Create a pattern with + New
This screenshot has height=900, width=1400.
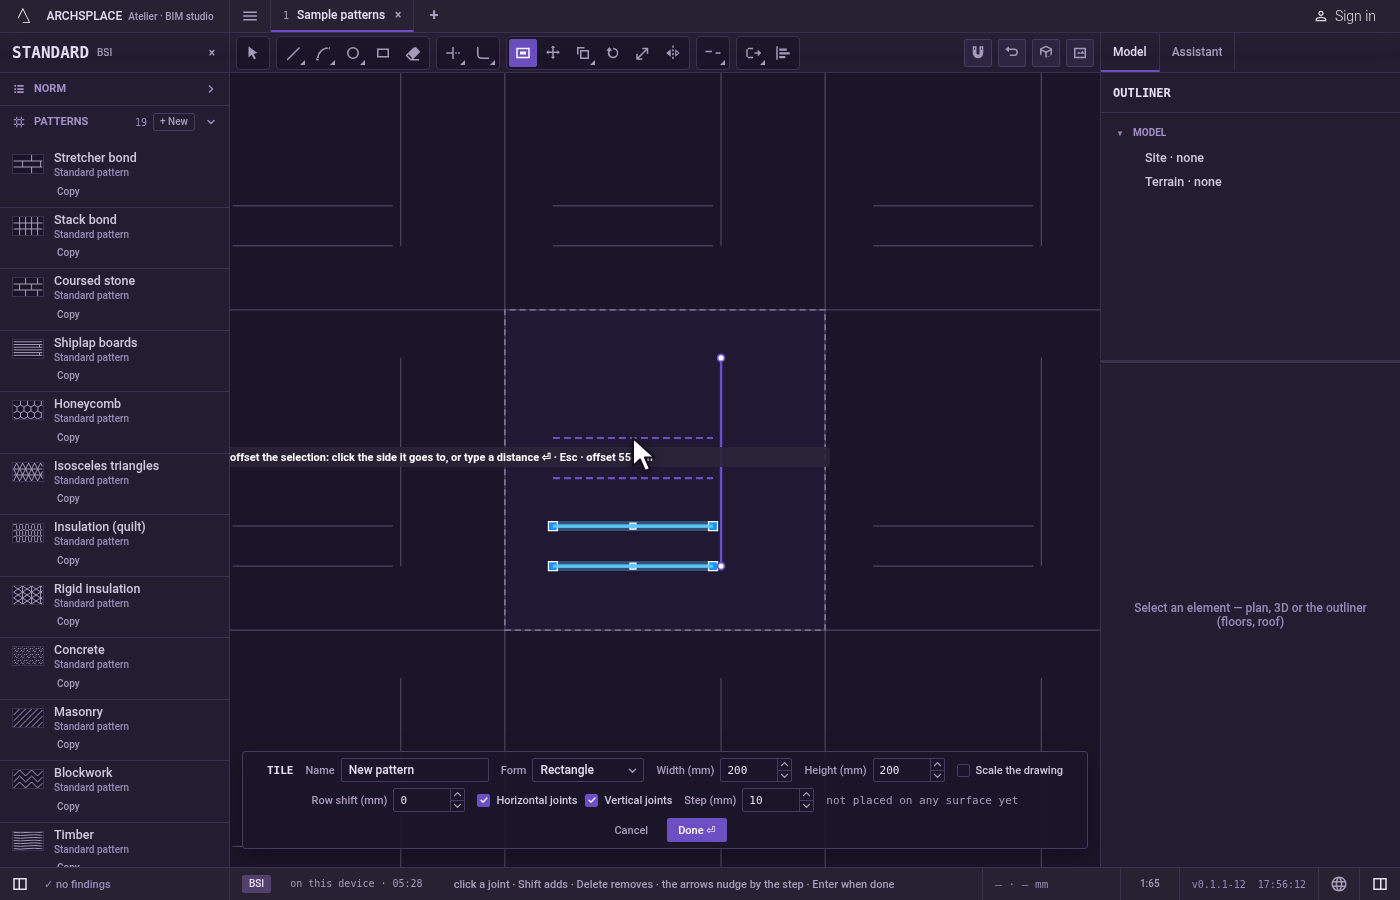174,122
